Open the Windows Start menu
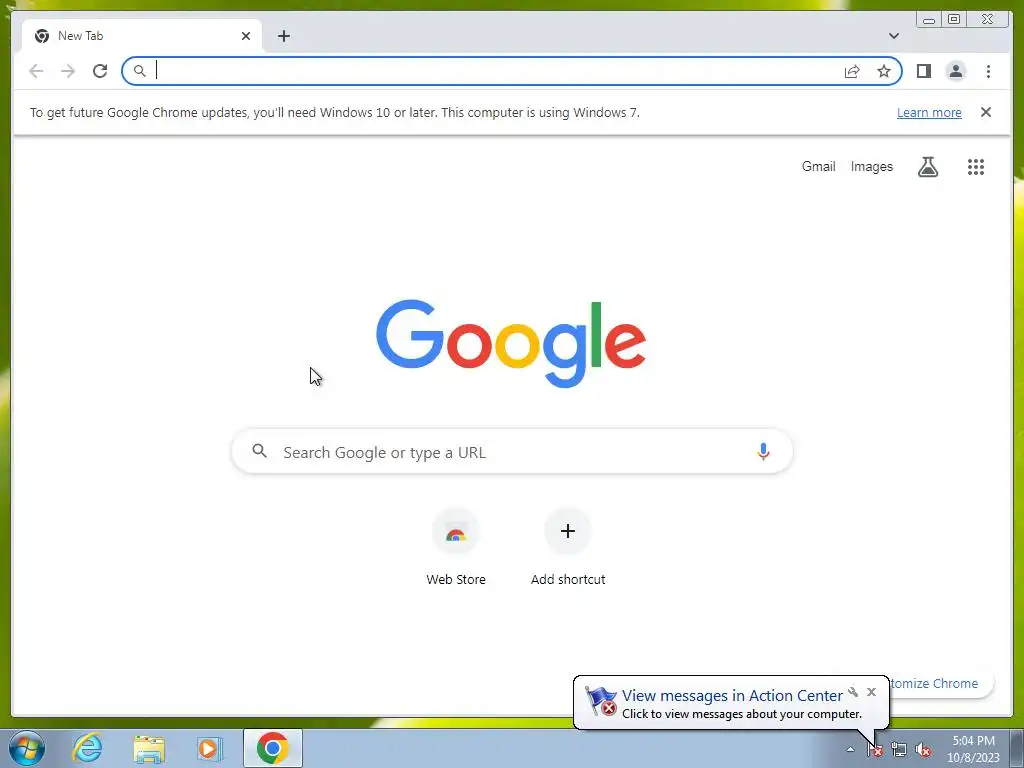This screenshot has height=768, width=1024. coord(27,748)
